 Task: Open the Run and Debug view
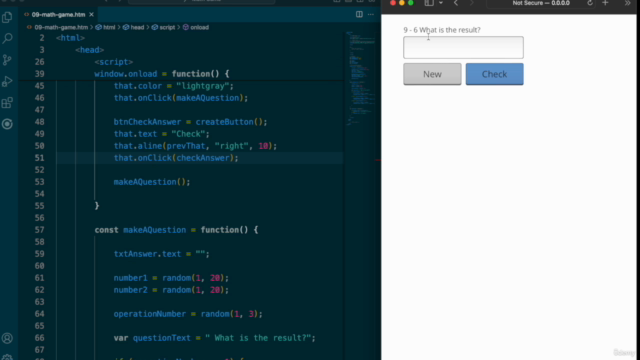click(x=7, y=81)
